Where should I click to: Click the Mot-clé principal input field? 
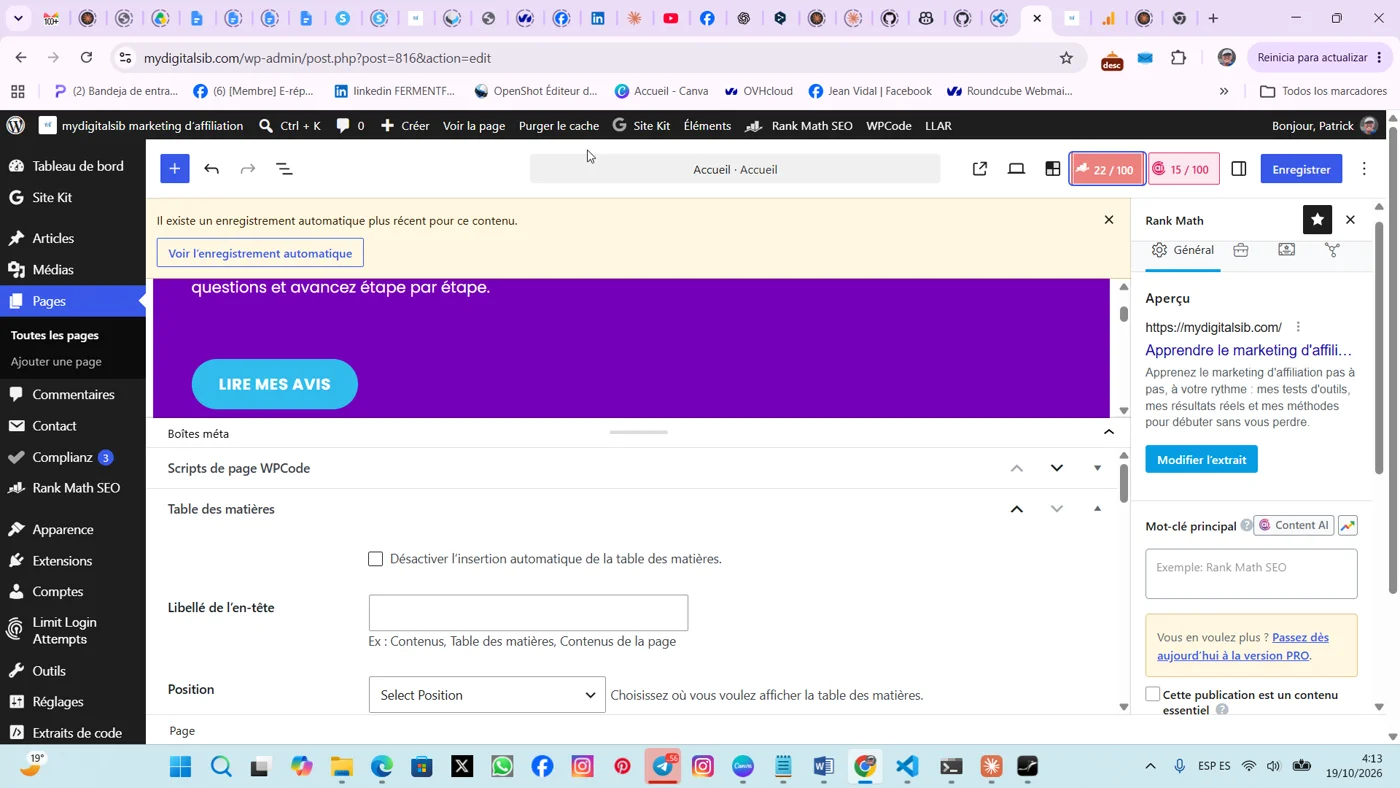(x=1251, y=573)
